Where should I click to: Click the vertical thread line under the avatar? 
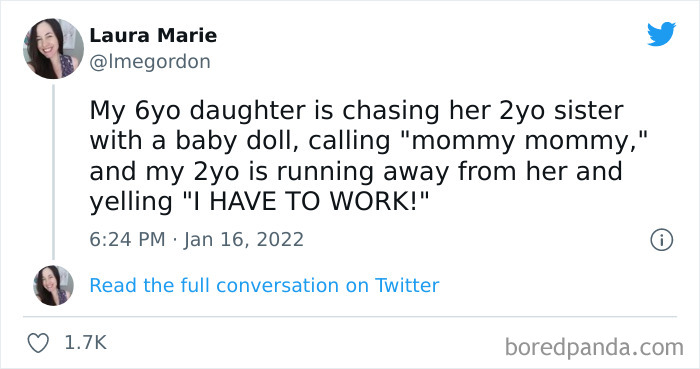[x=53, y=172]
